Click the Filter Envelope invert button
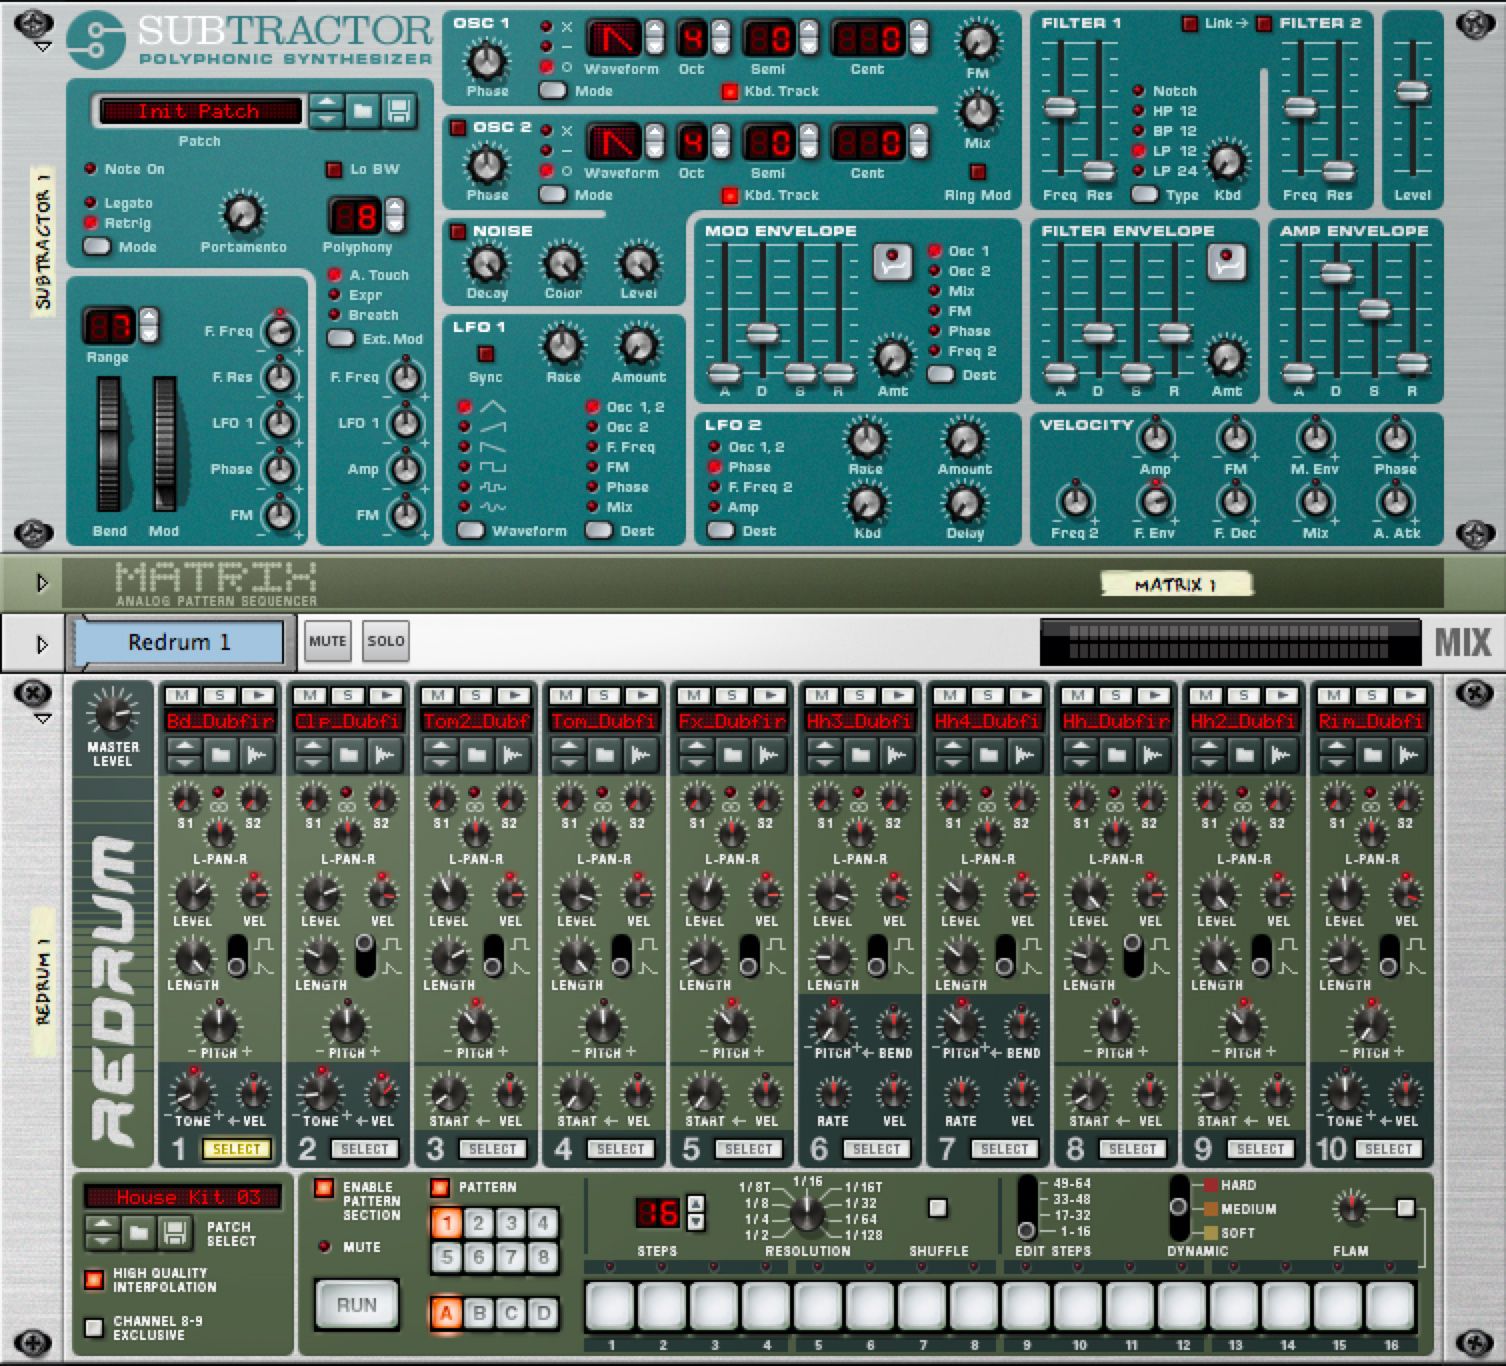1506x1366 pixels. tap(1226, 261)
